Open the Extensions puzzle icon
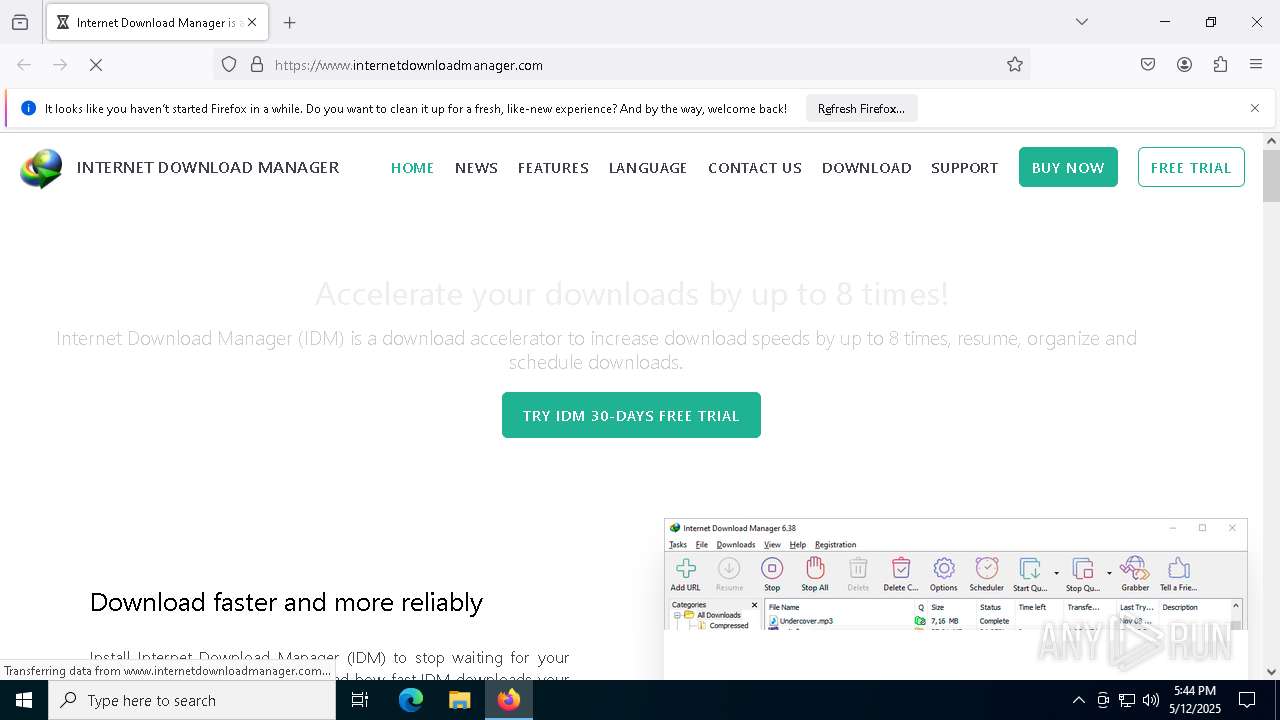 (1220, 65)
